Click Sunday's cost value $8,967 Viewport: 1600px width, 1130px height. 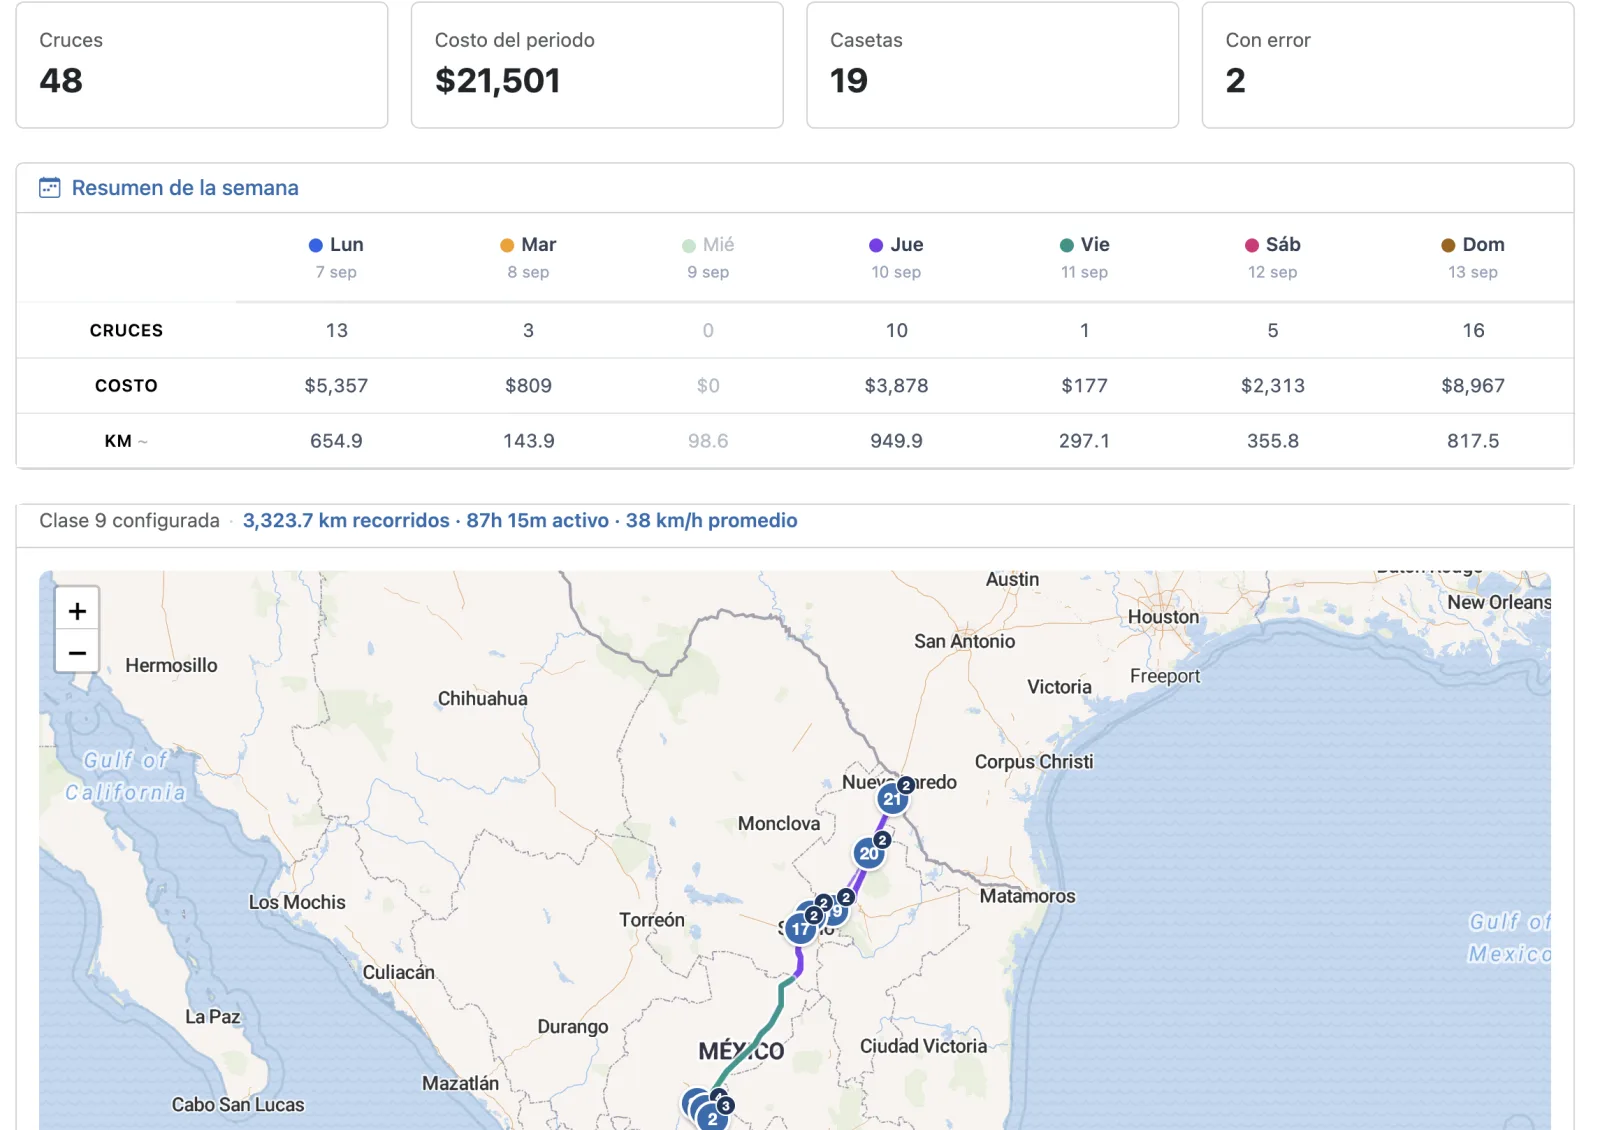pos(1472,385)
